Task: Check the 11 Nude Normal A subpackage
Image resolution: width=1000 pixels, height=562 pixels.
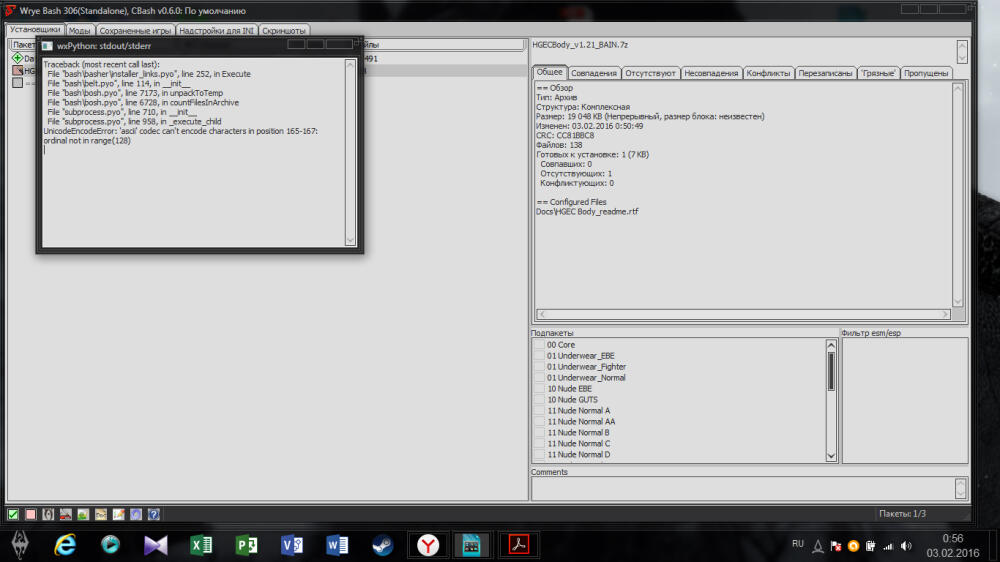Action: click(540, 410)
